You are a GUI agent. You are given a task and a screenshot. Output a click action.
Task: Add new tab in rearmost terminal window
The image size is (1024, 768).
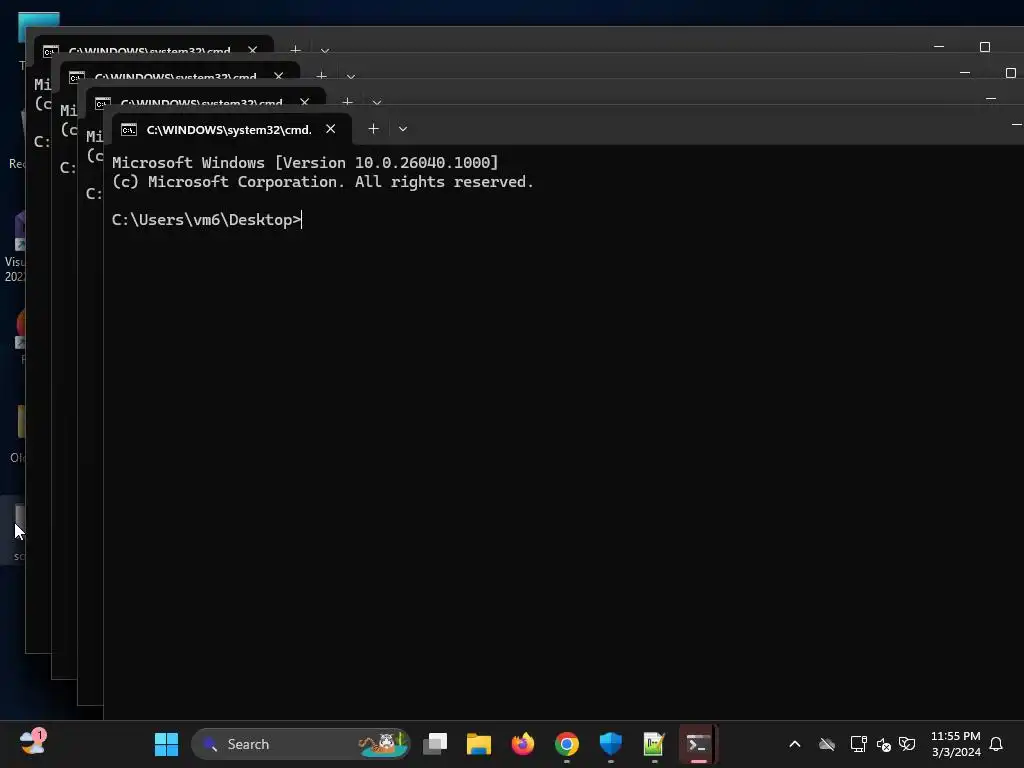click(x=295, y=49)
